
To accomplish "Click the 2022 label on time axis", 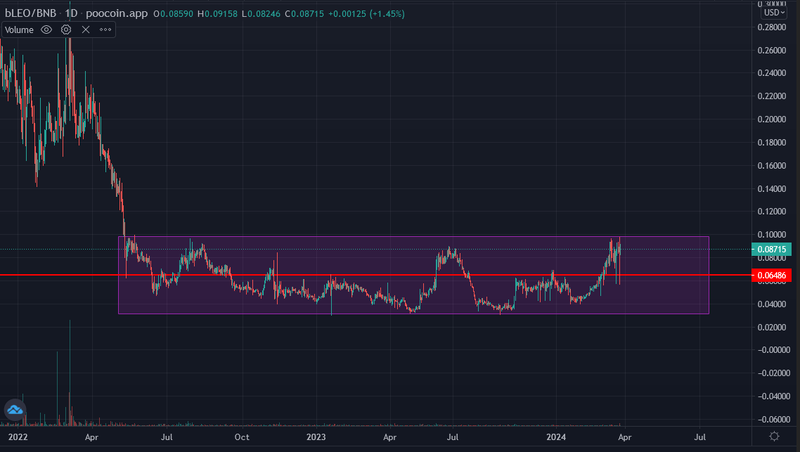I will 17,437.
